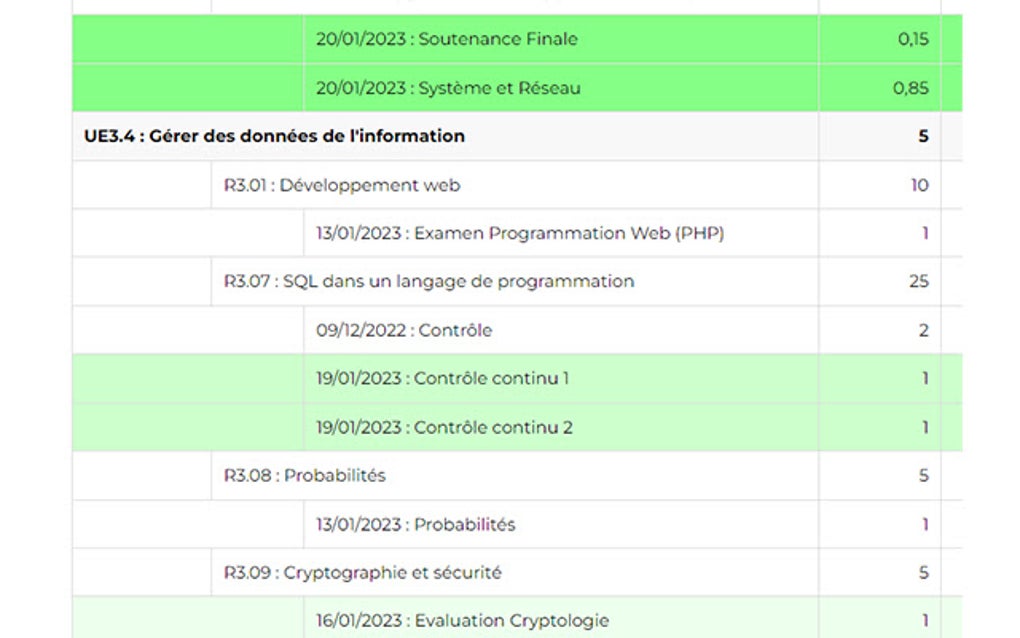Click the R3.08 Probabilités resource row
The width and height of the screenshot is (1020, 638).
click(x=304, y=476)
